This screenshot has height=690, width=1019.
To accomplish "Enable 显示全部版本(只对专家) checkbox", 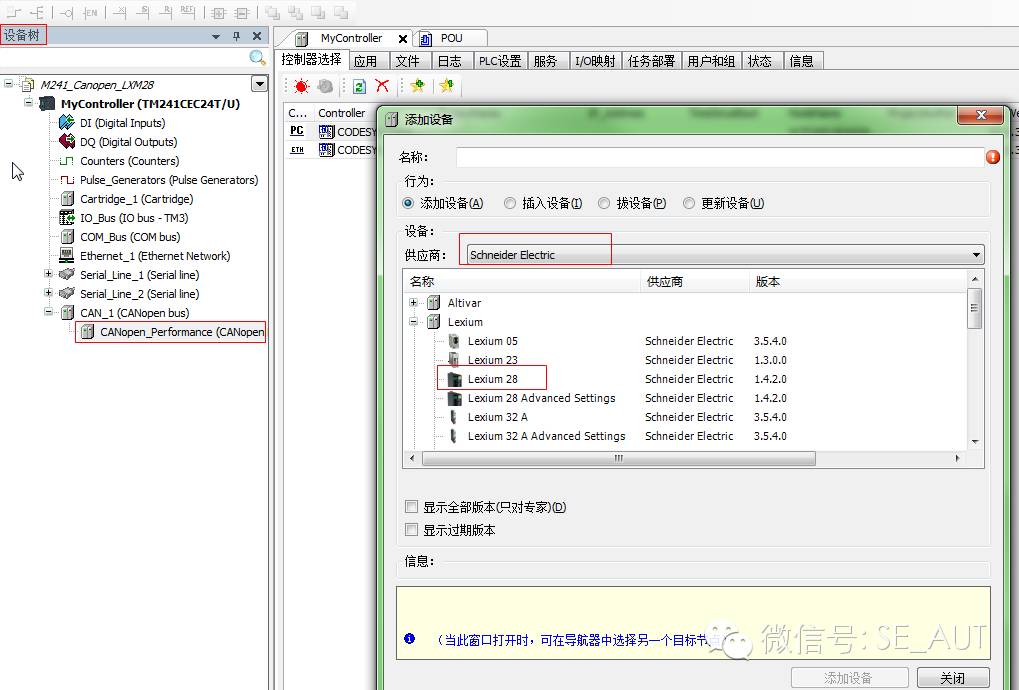I will pyautogui.click(x=411, y=507).
